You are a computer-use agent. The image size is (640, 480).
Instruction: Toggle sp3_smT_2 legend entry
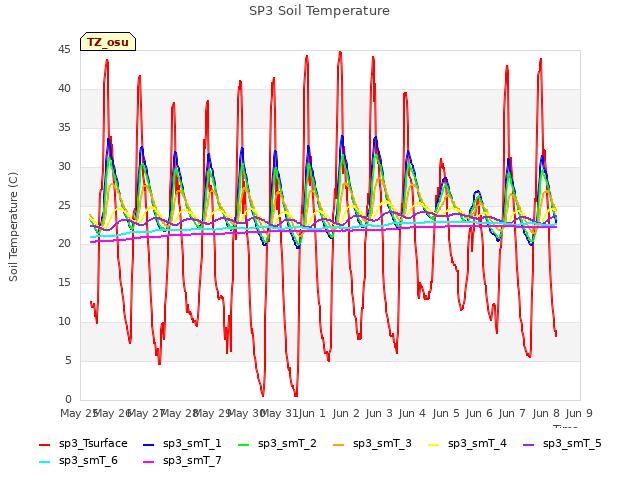(277, 444)
